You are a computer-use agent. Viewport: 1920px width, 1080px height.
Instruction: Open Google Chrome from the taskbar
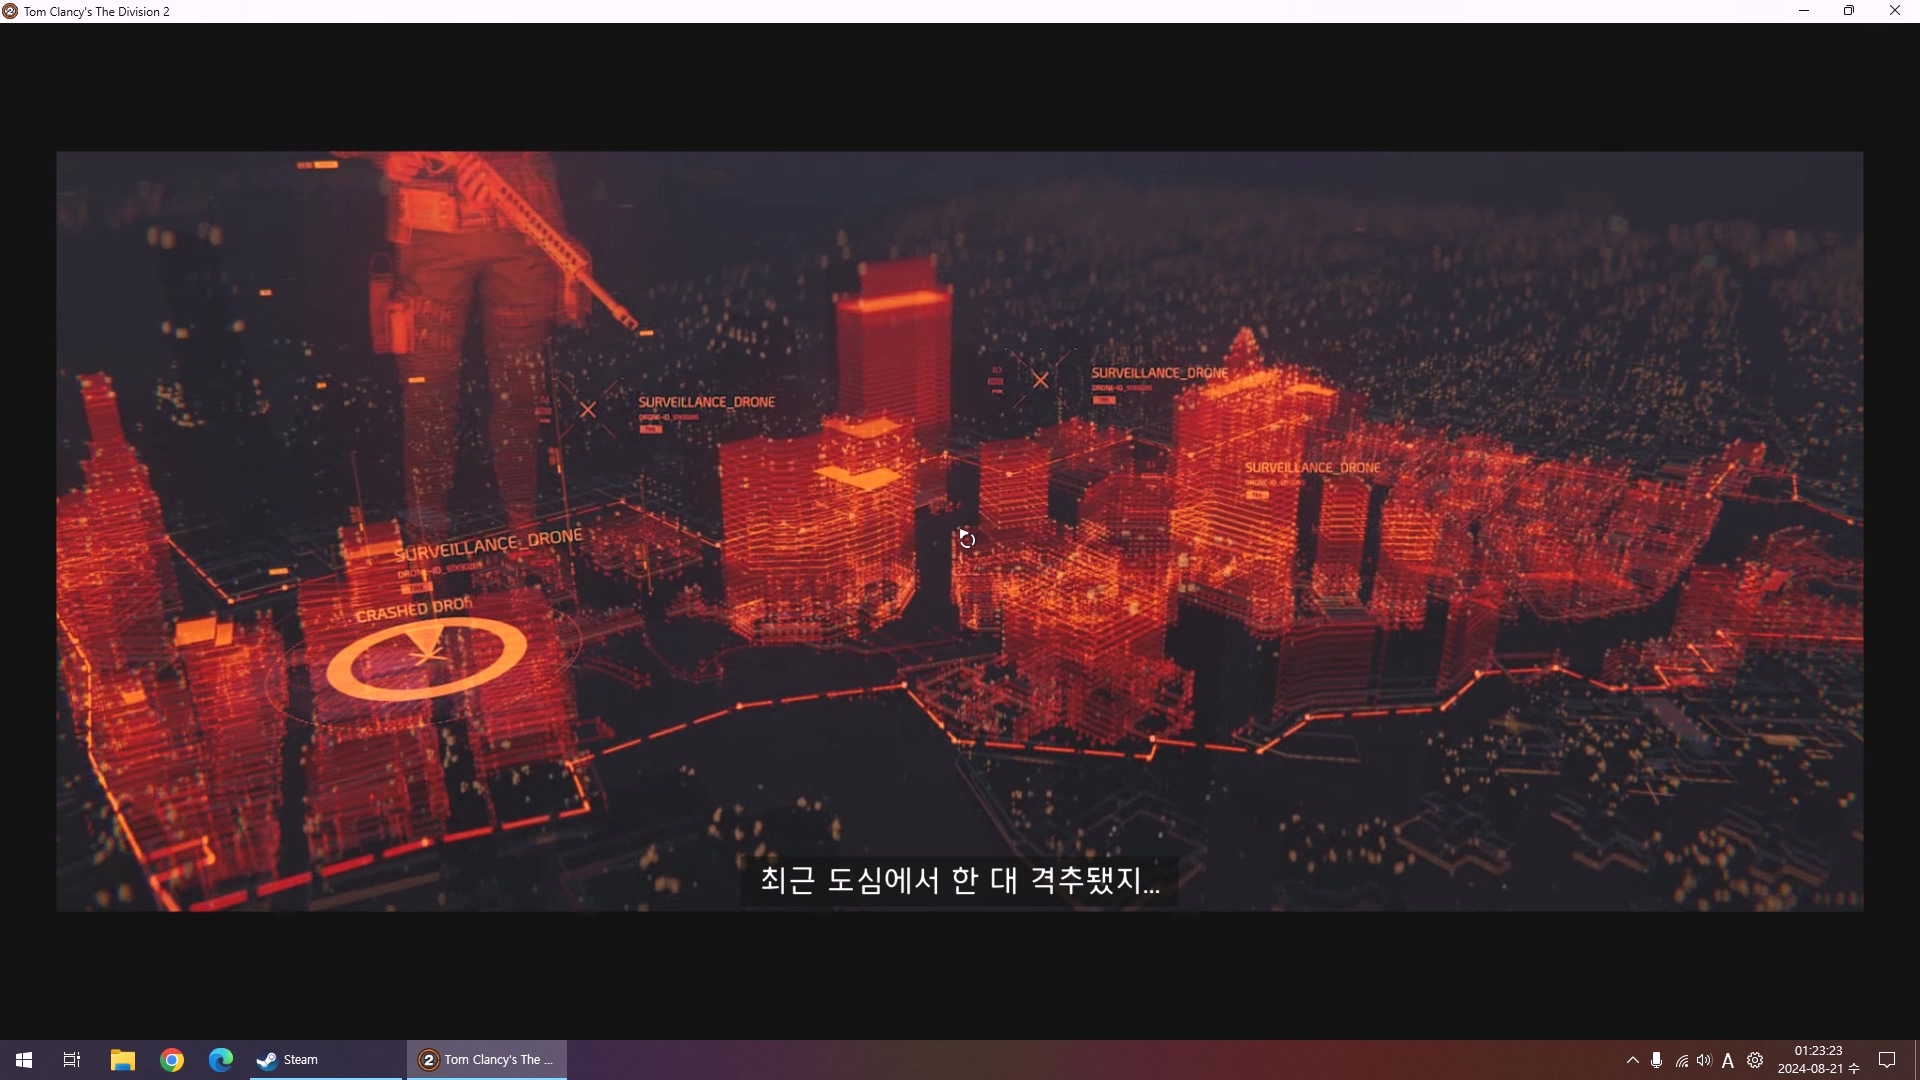[x=172, y=1060]
